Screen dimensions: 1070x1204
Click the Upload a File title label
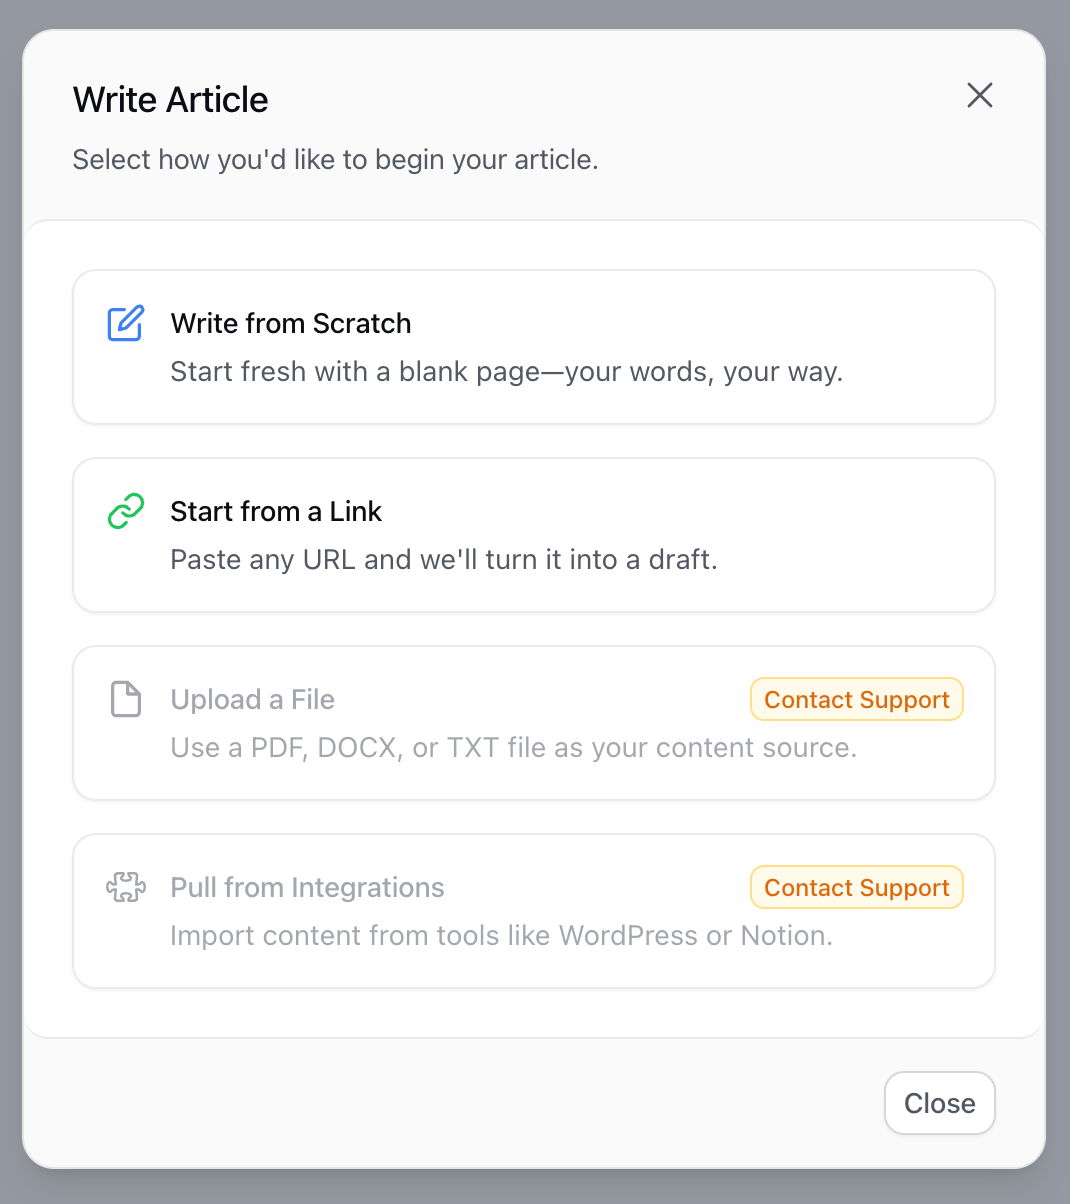pos(253,699)
